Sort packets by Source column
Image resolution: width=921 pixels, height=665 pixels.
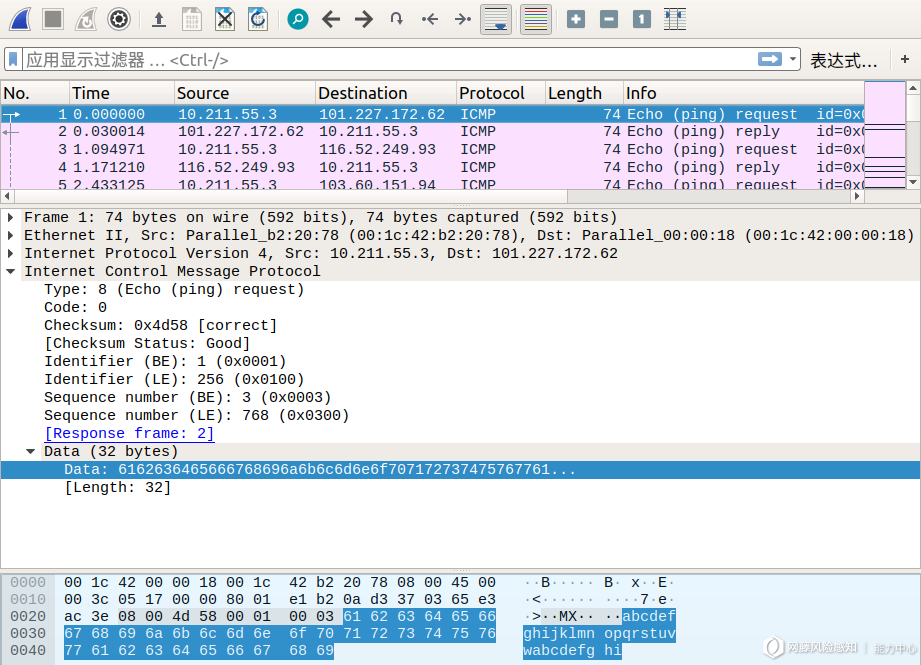pos(245,93)
